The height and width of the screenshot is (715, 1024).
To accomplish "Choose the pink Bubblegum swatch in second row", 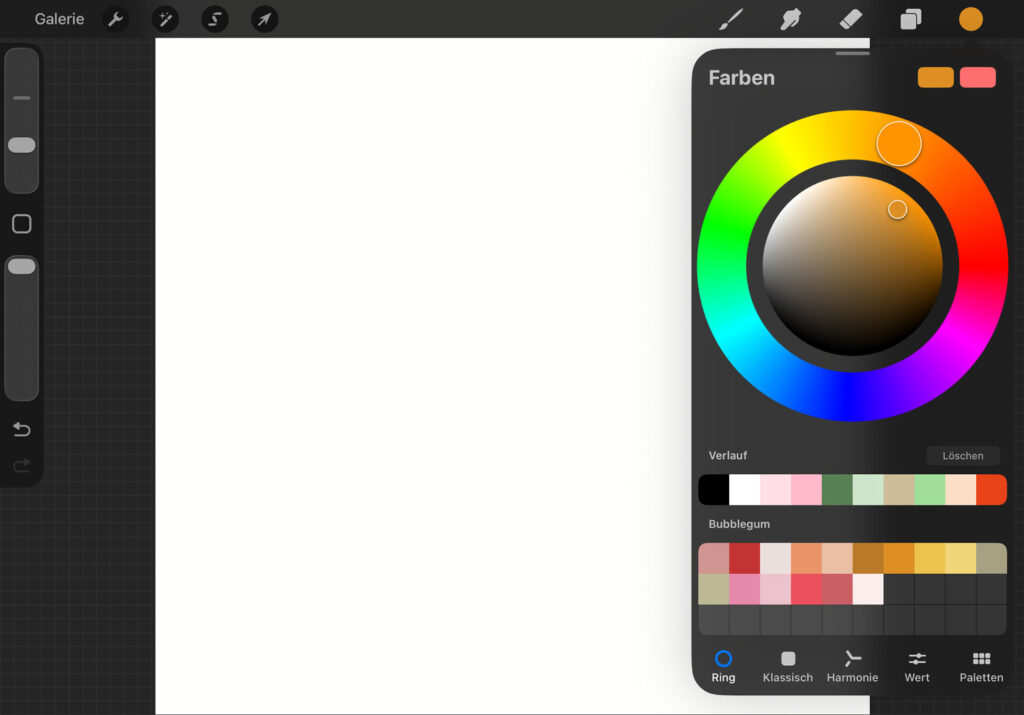I will (x=744, y=589).
